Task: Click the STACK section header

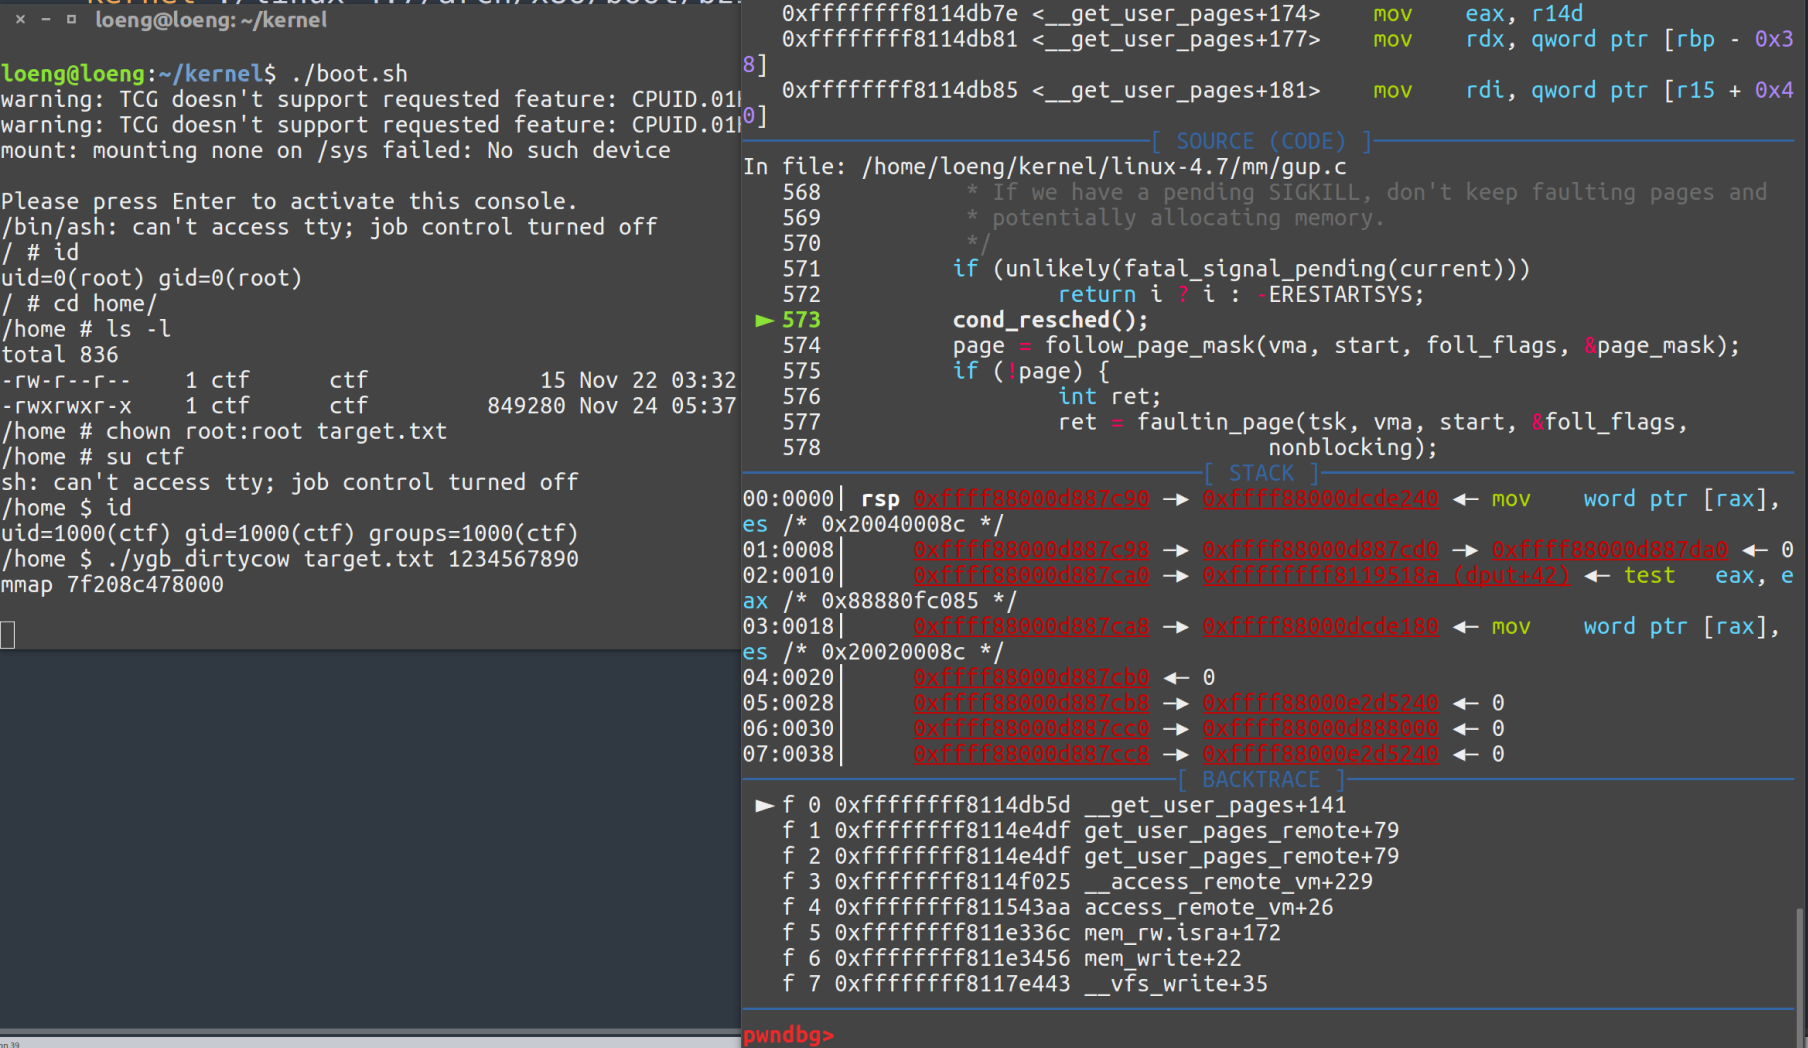Action: 1260,474
